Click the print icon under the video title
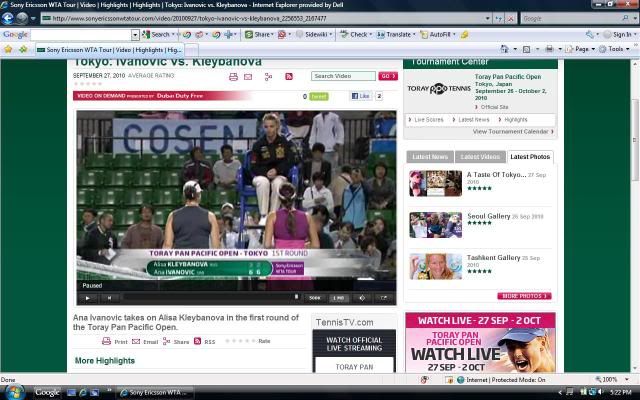The image size is (640, 400). 233,77
